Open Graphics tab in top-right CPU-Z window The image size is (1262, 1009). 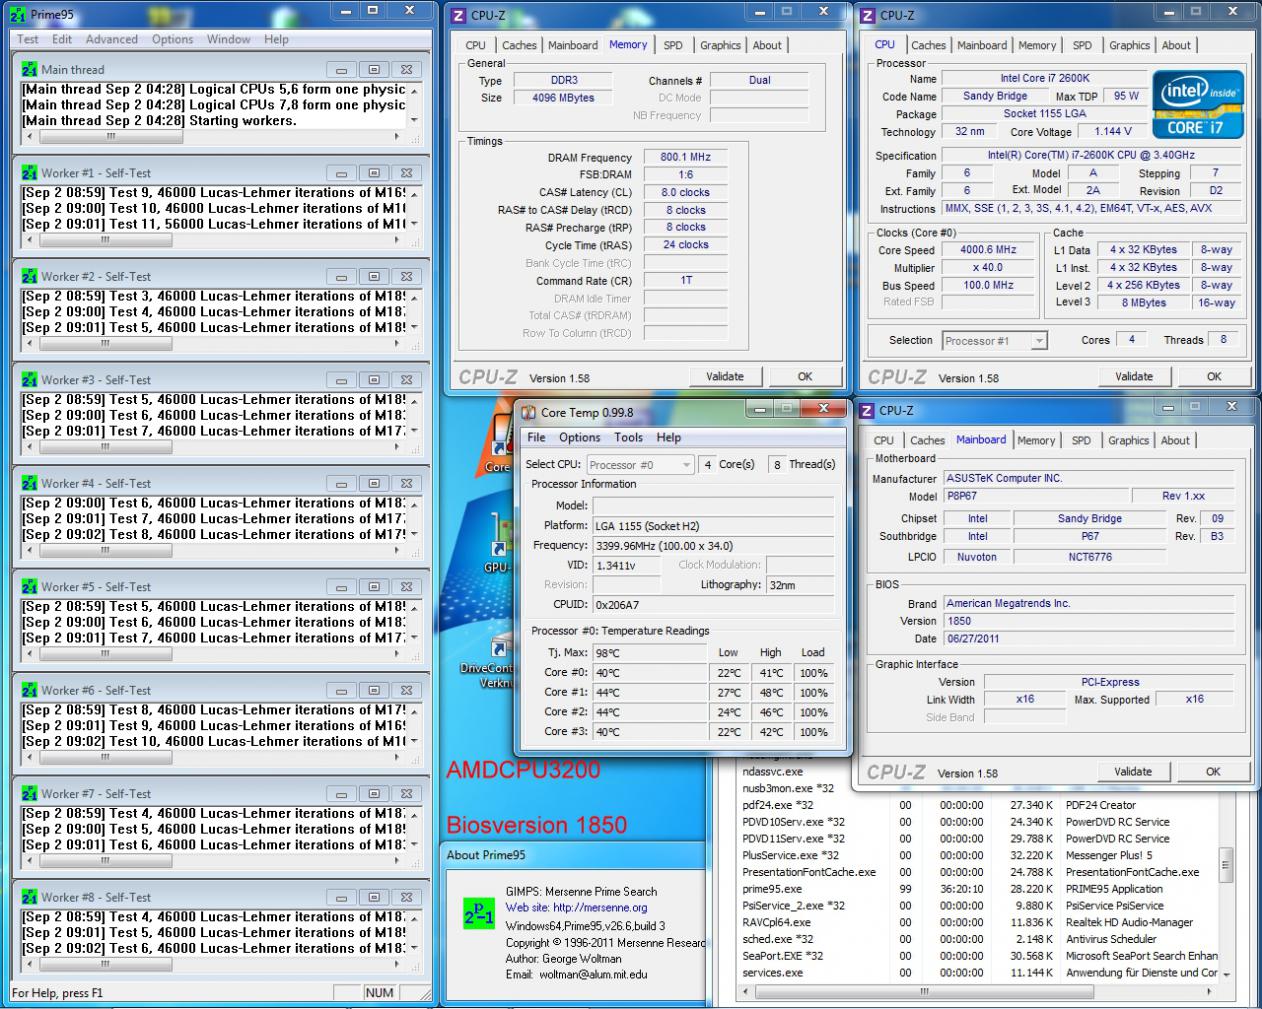[x=1129, y=45]
